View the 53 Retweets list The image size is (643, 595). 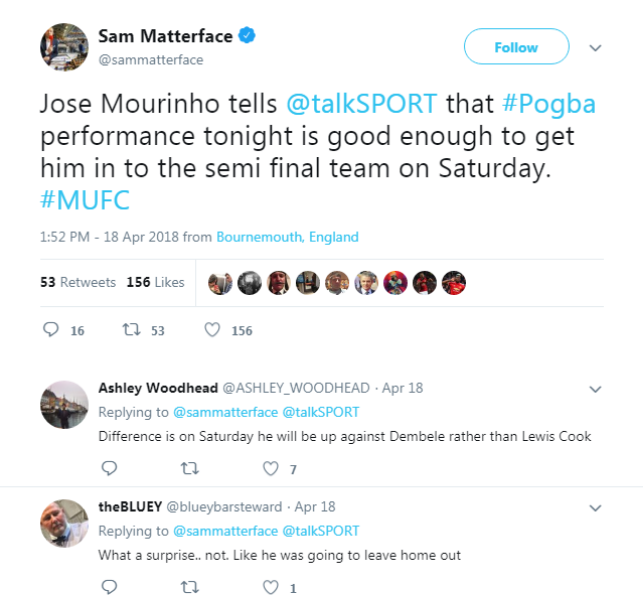78,282
